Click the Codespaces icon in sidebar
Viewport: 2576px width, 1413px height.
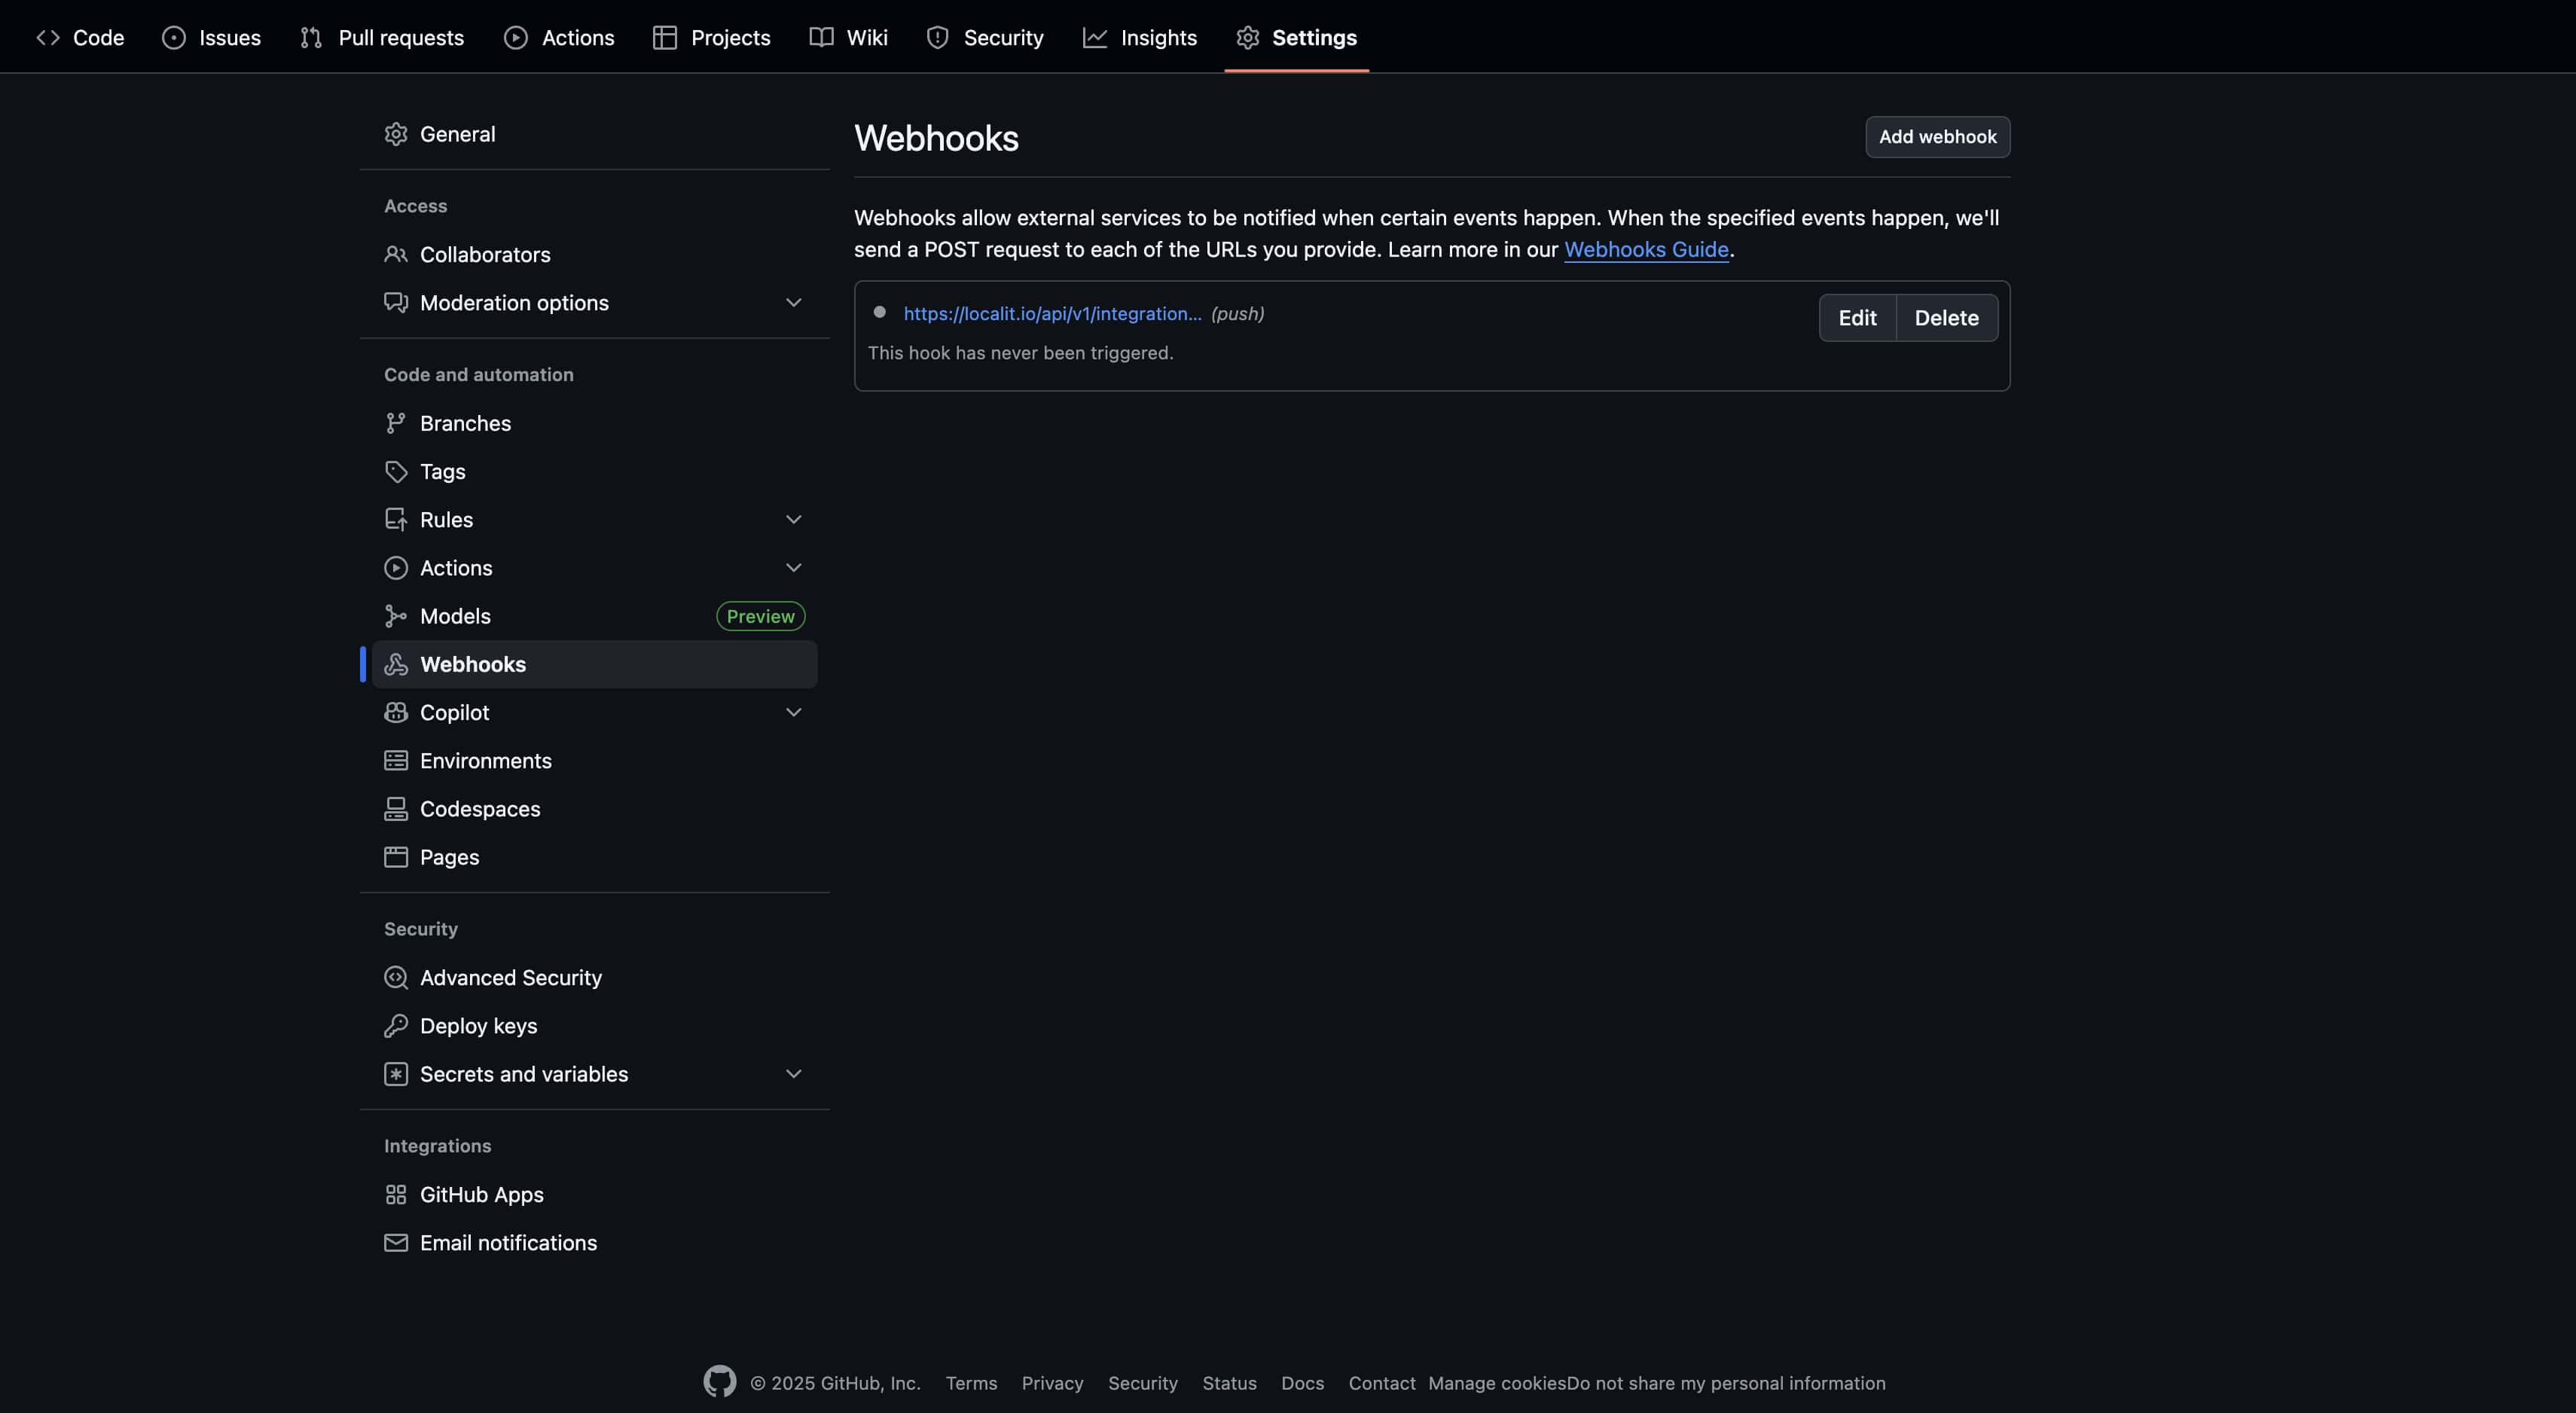point(396,809)
